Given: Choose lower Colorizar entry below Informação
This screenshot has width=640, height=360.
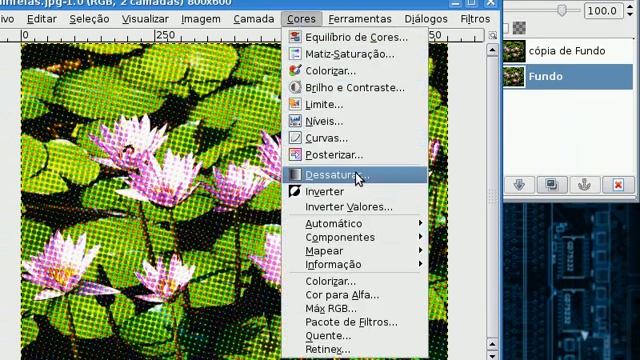Looking at the screenshot, I should [354, 281].
